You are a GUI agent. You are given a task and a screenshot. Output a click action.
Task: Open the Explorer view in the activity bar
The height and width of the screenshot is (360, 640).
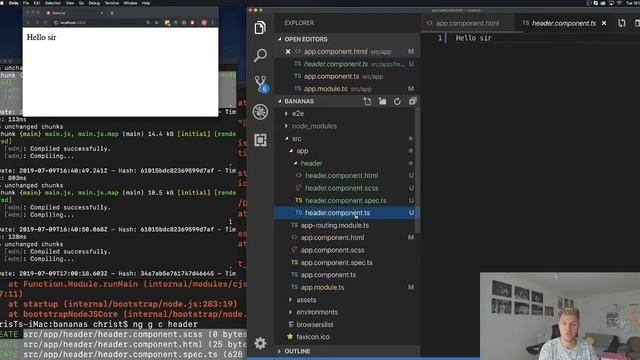[260, 28]
